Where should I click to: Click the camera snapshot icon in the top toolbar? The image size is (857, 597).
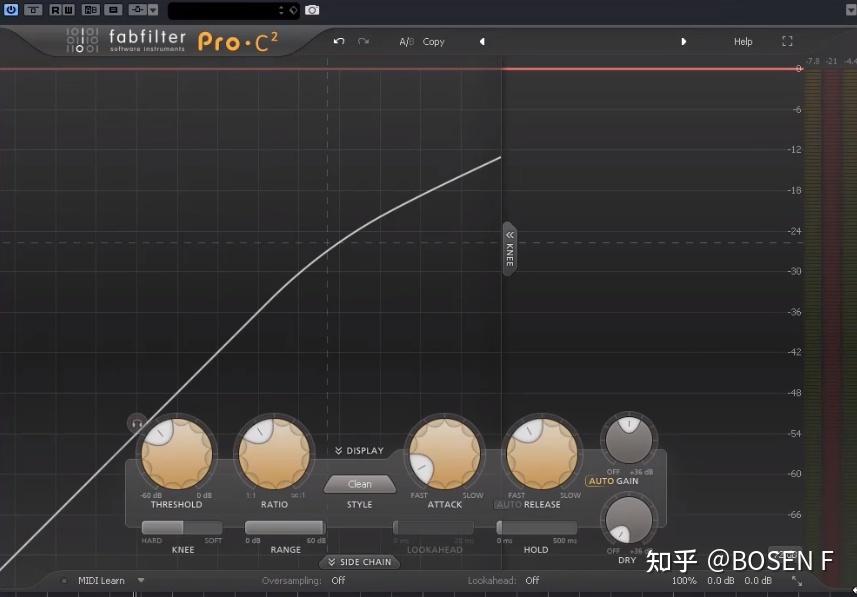click(310, 9)
